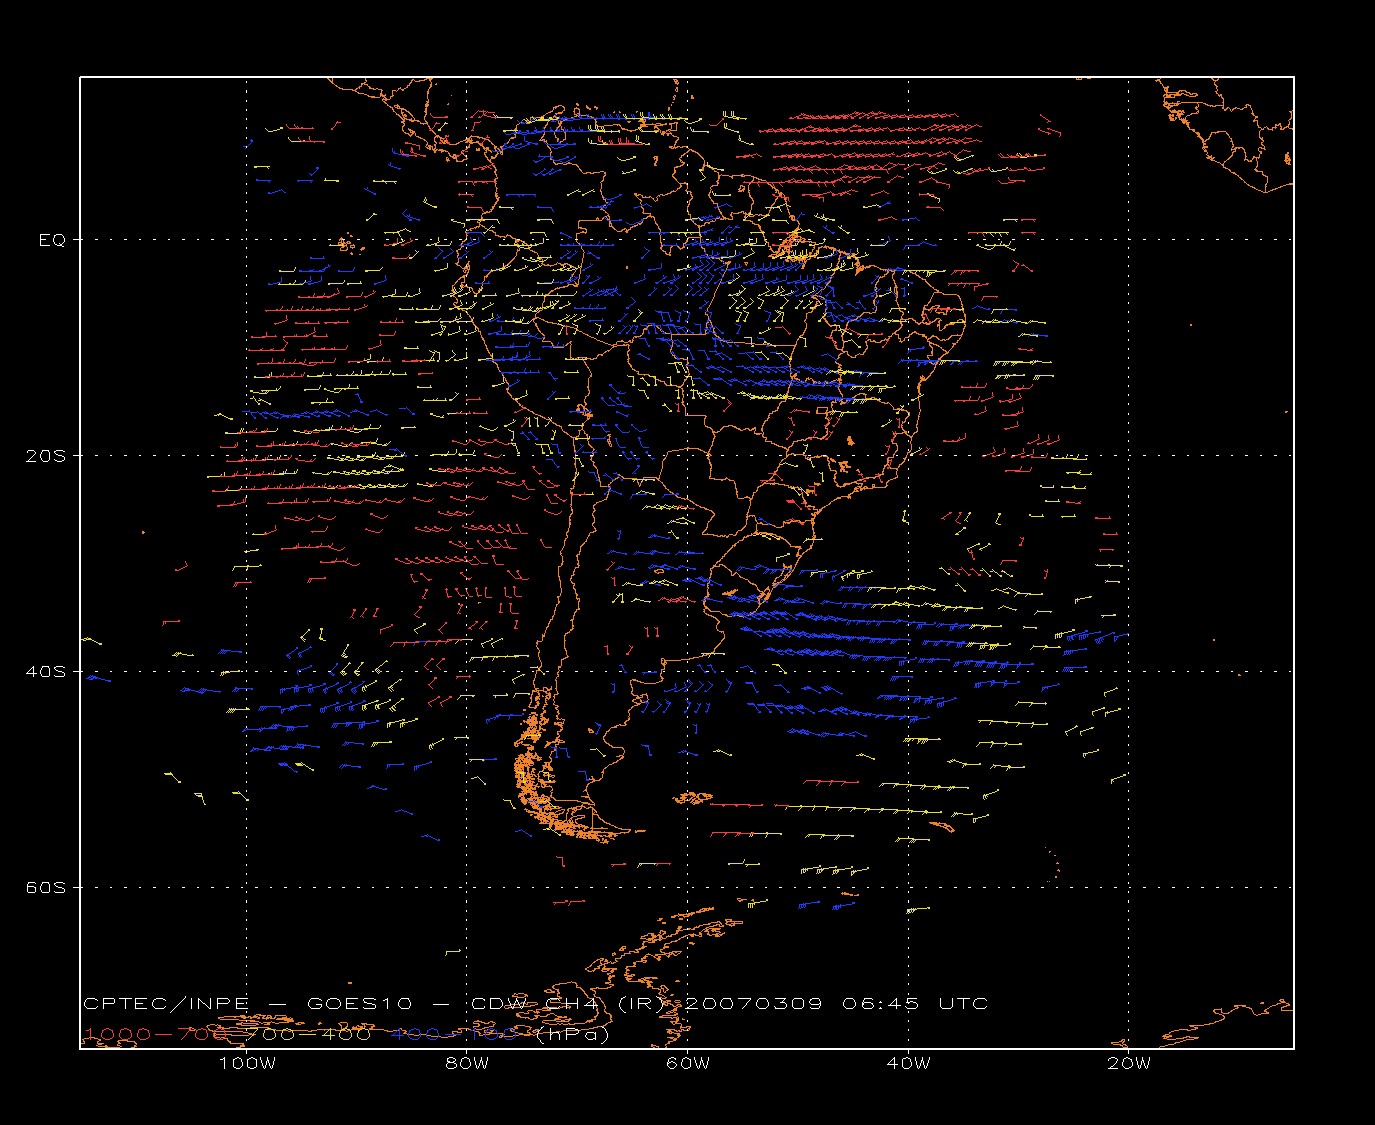Click the 40S latitude label
This screenshot has height=1125, width=1375.
pos(45,671)
